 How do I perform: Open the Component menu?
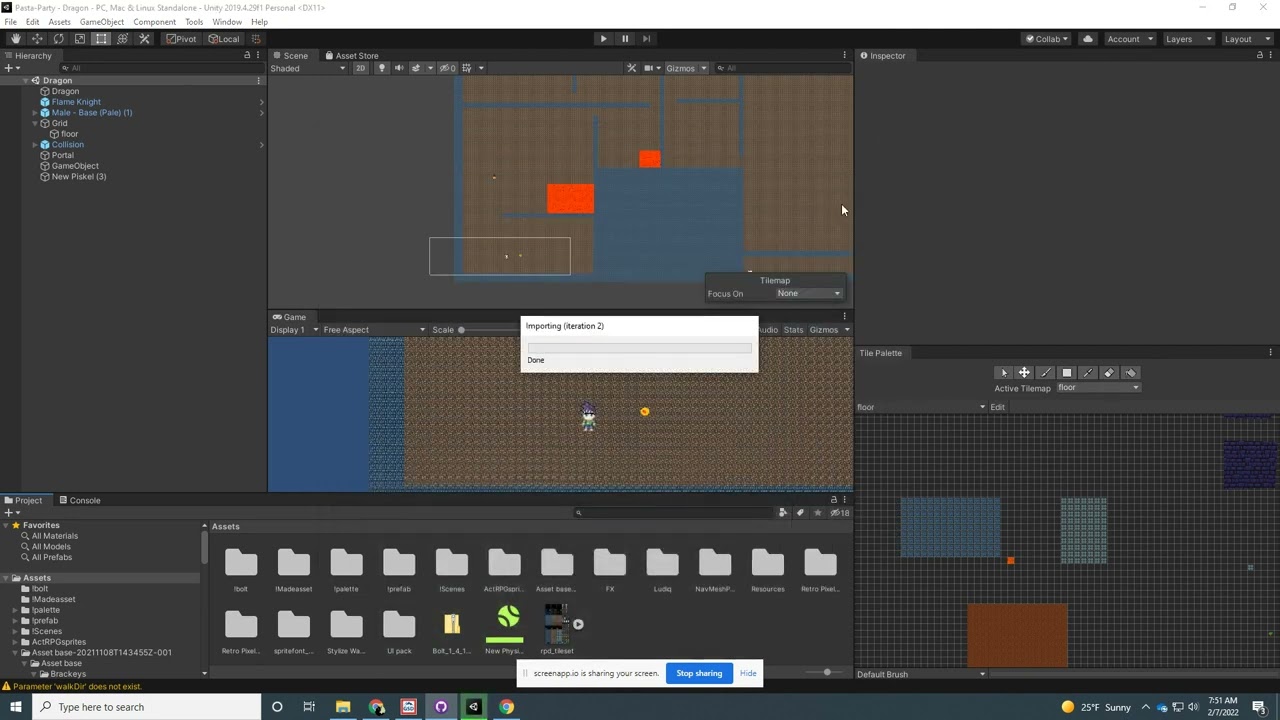[x=154, y=22]
